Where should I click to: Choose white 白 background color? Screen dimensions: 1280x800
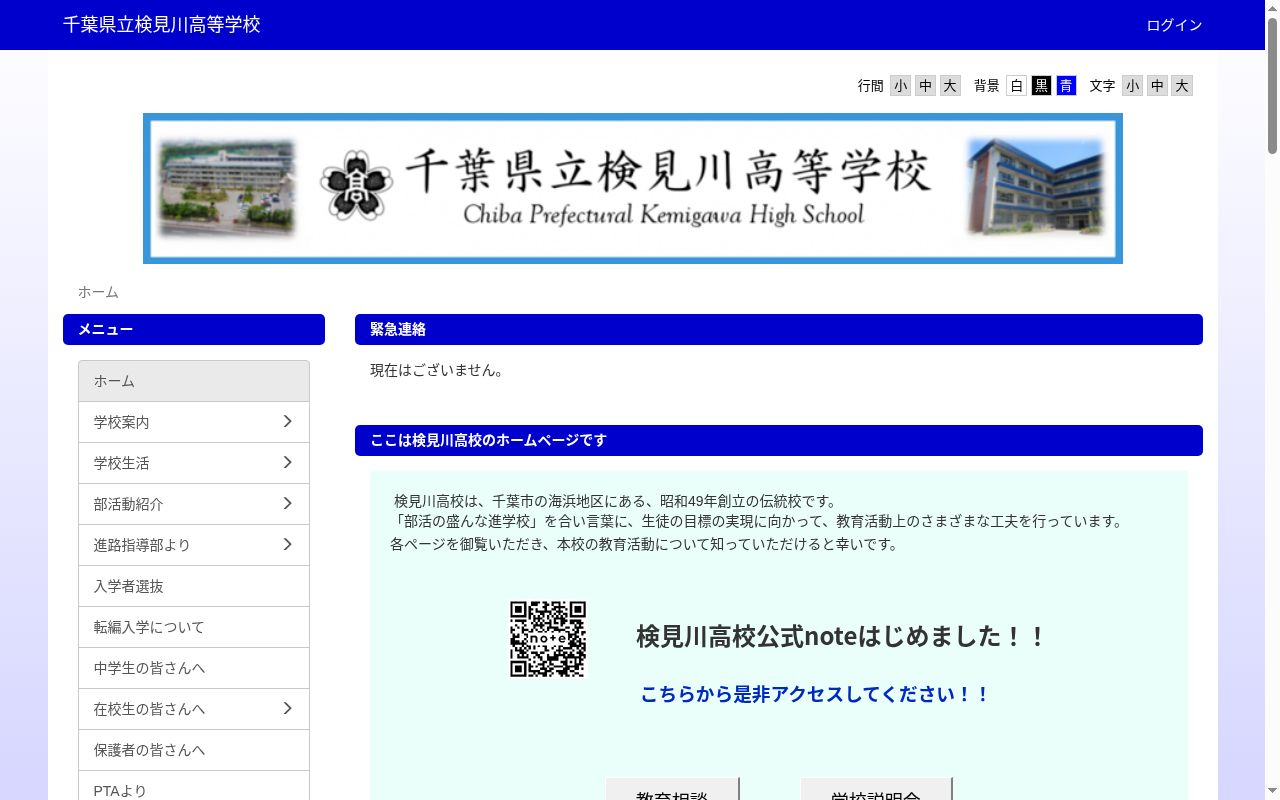1016,86
